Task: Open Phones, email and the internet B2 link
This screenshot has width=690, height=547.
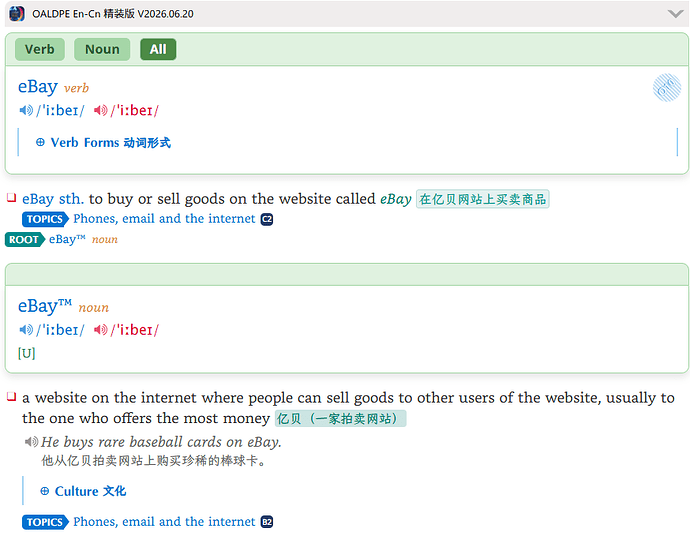Action: tap(164, 521)
